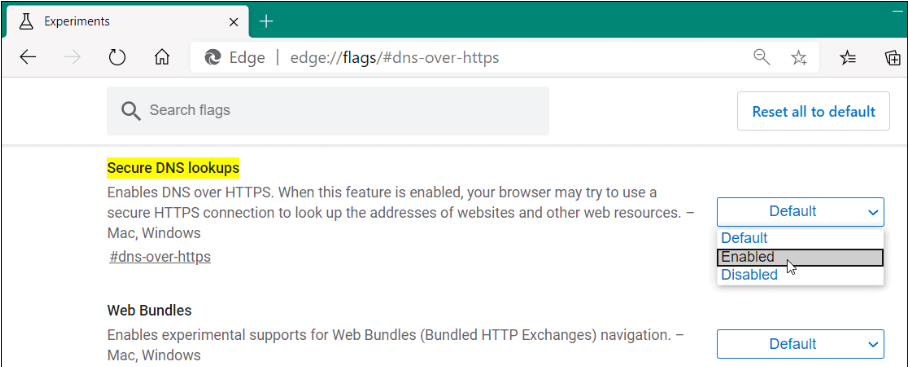Go to home page icon
The height and width of the screenshot is (367, 908).
tap(162, 57)
